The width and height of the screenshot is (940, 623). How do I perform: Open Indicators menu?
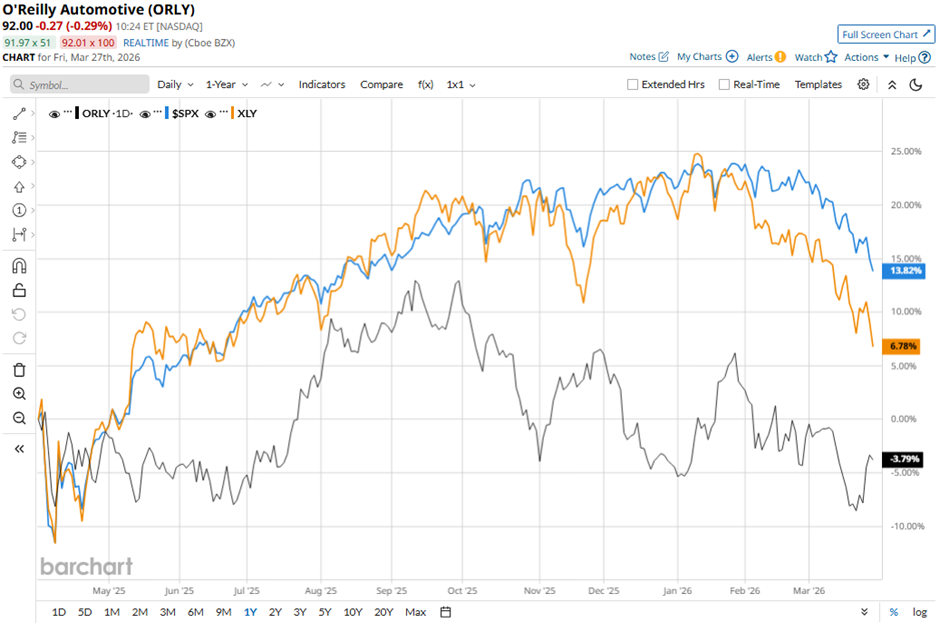[x=322, y=85]
